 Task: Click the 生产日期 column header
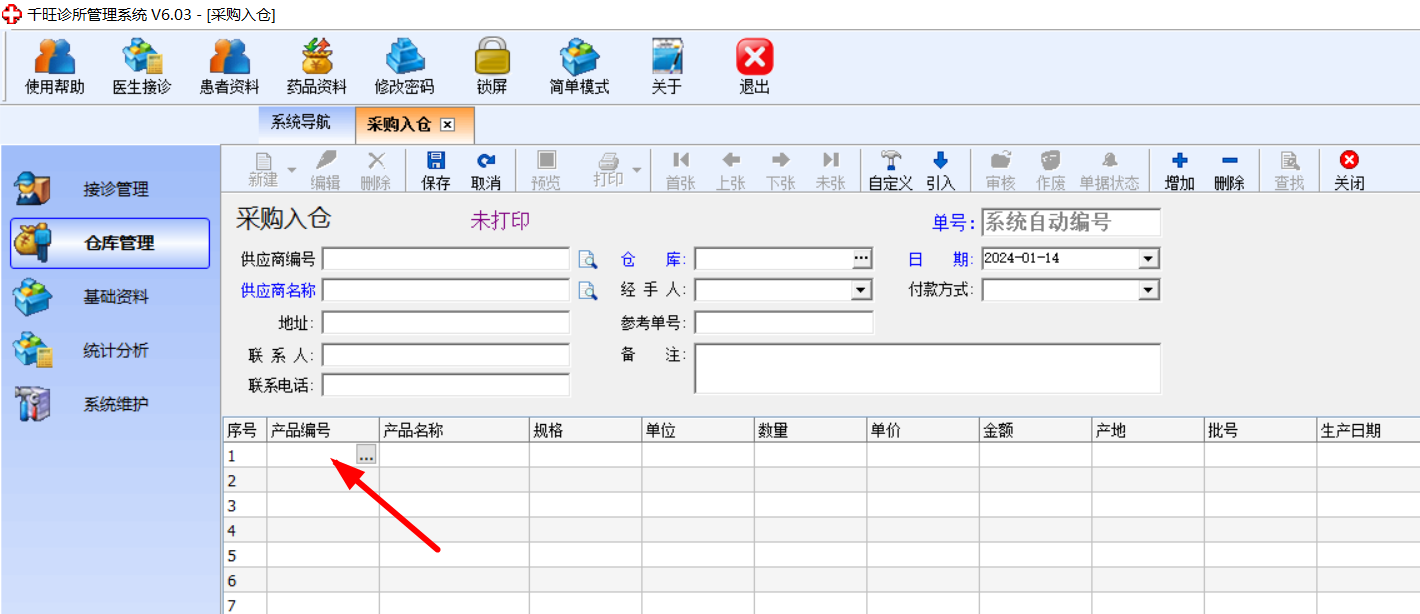coord(1368,430)
